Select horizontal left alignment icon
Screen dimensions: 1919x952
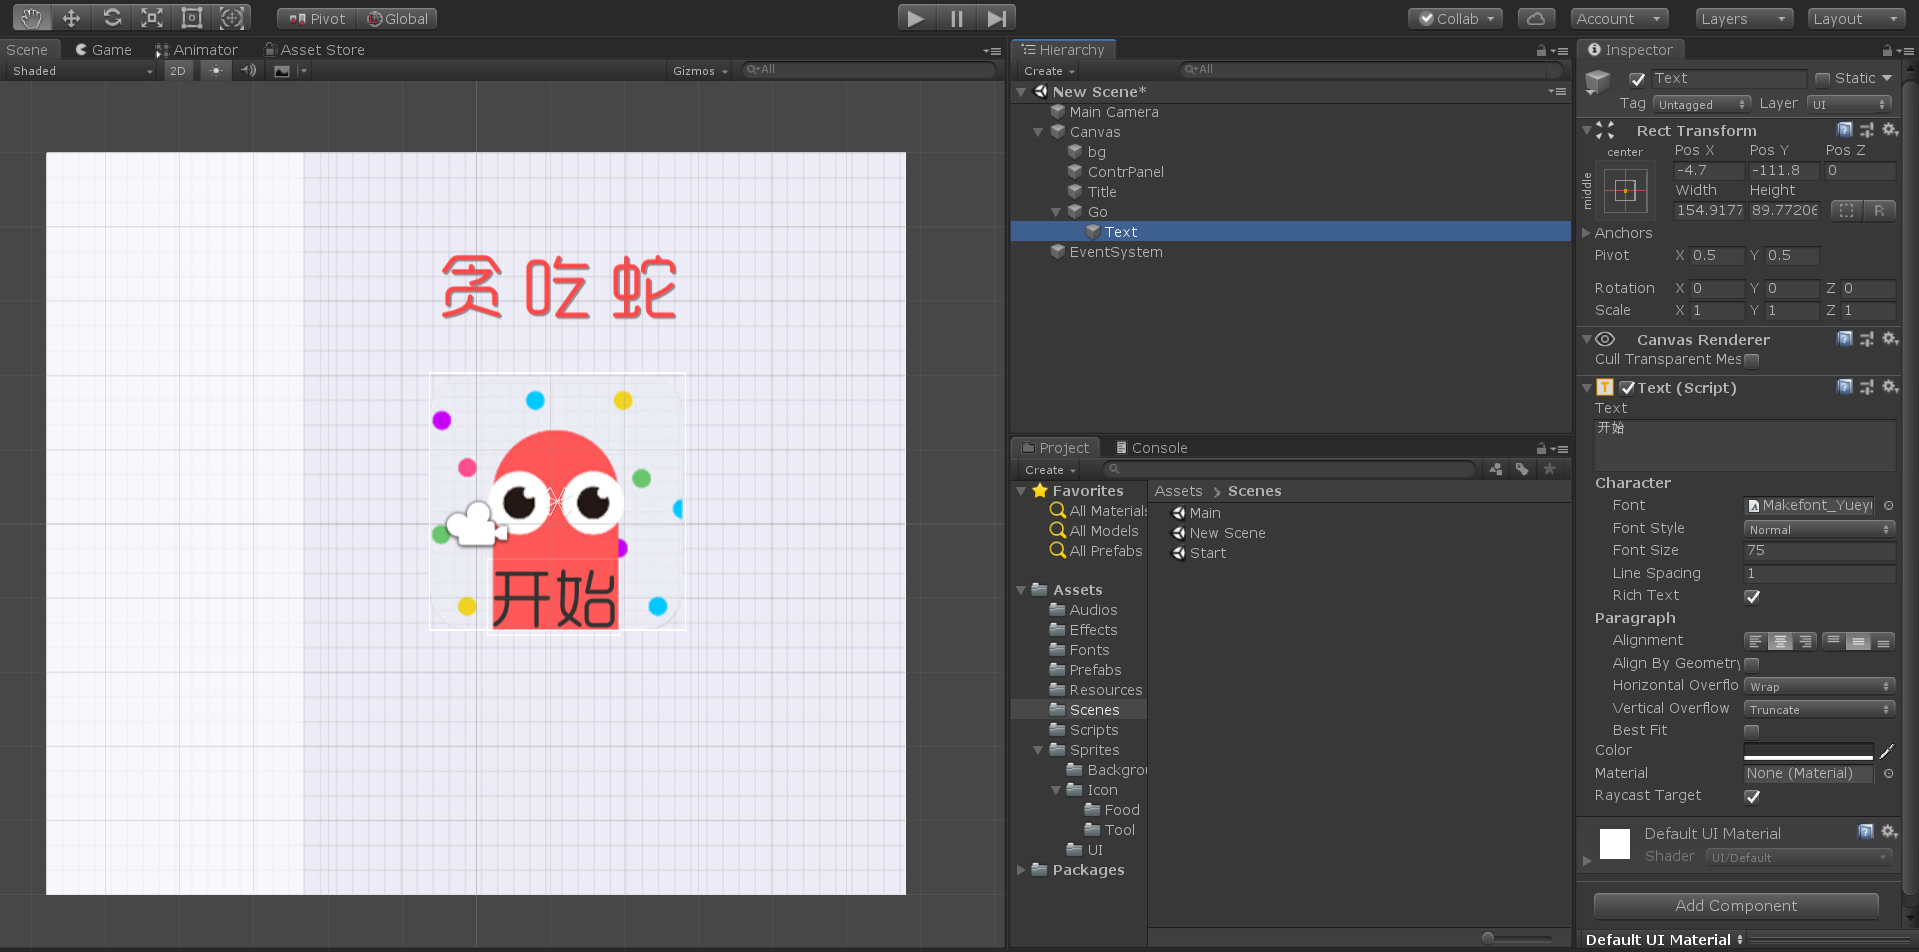point(1756,641)
